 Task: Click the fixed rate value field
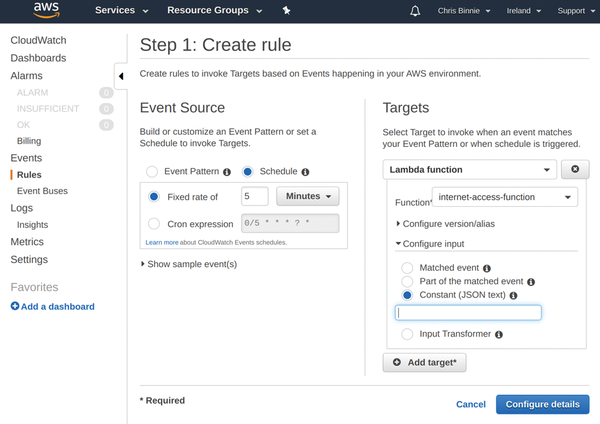pos(254,196)
